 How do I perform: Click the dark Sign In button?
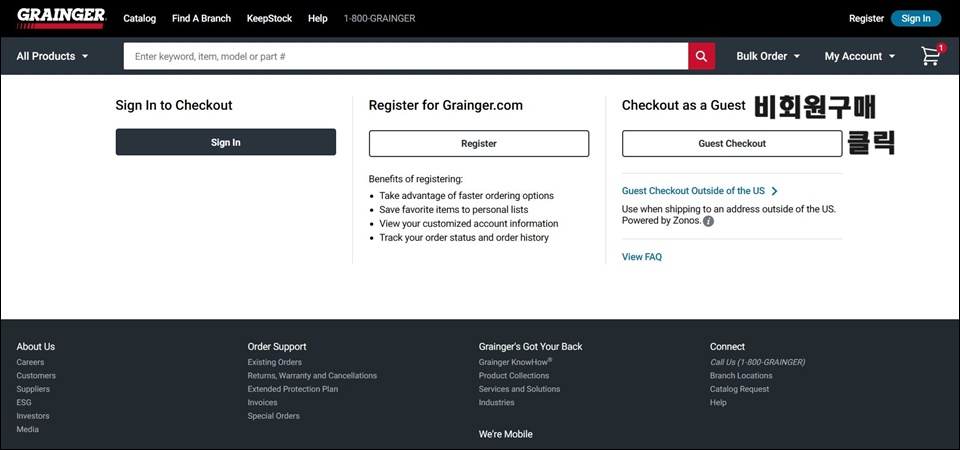pos(226,142)
